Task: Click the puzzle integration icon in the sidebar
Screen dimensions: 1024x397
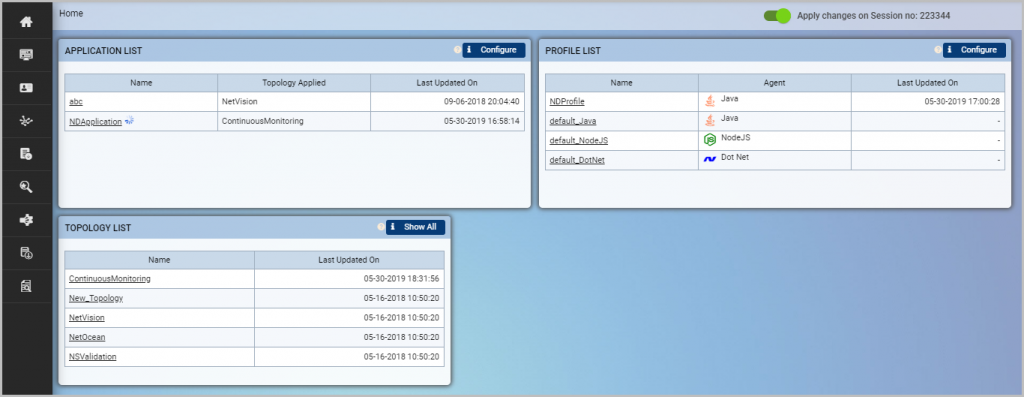Action: pyautogui.click(x=26, y=220)
